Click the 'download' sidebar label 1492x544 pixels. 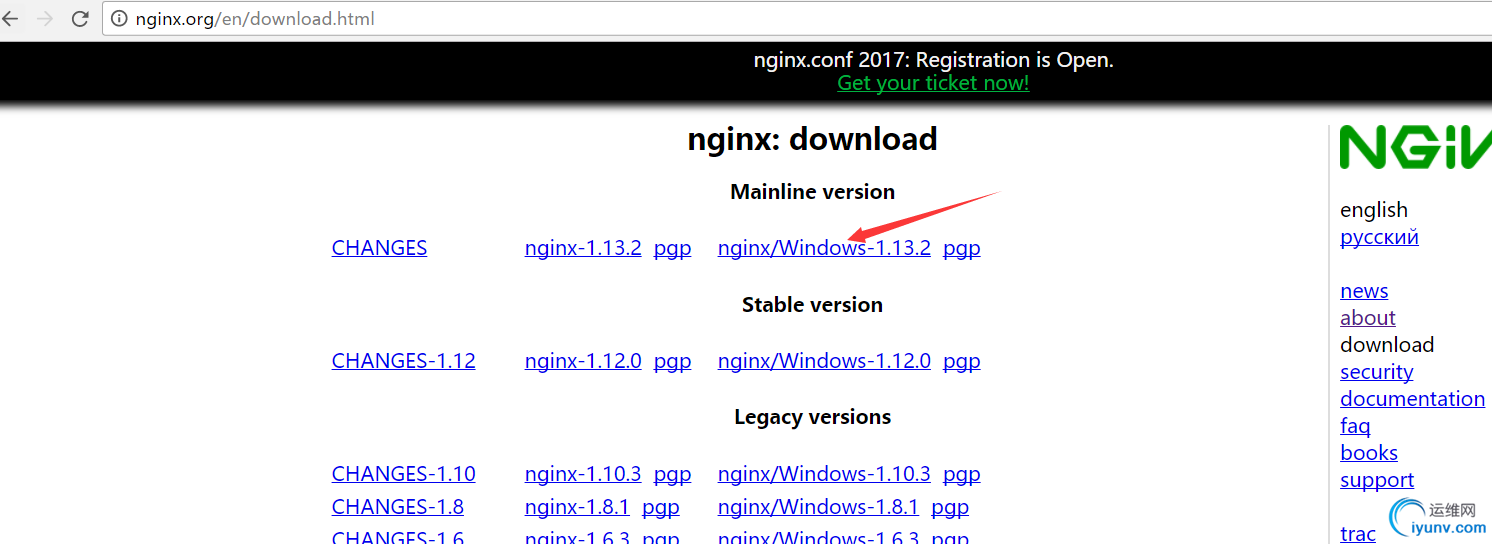point(1387,345)
